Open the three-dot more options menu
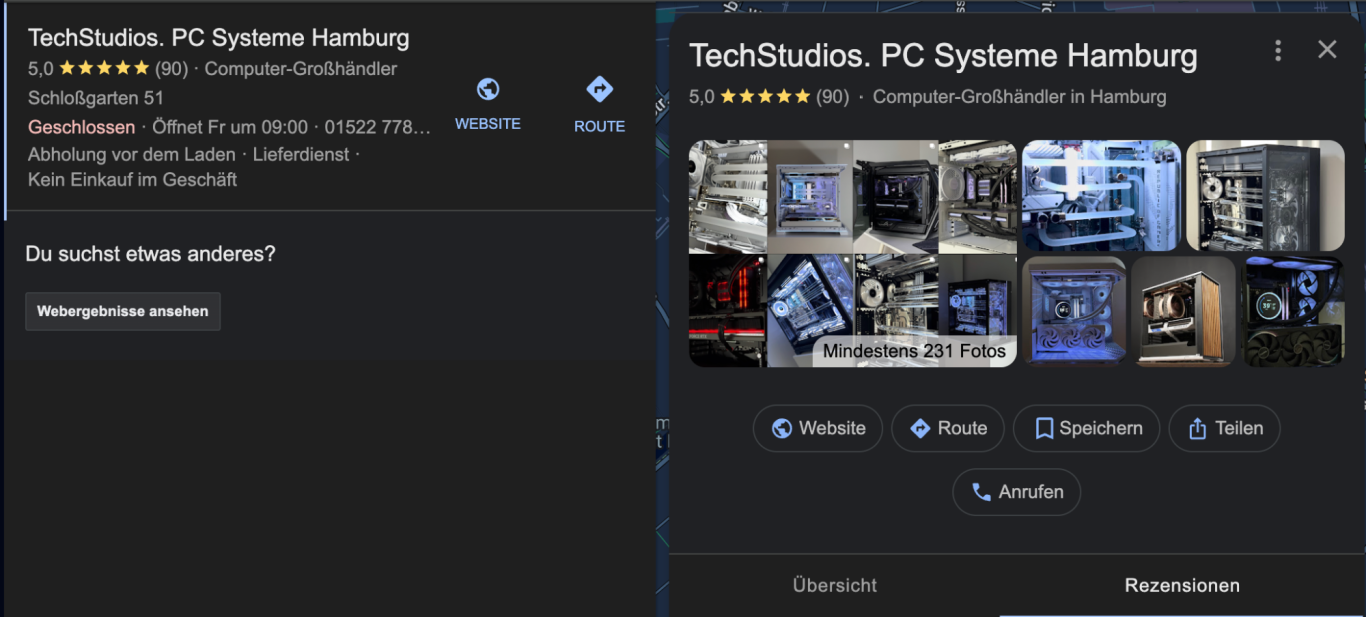This screenshot has width=1366, height=617. [1277, 51]
